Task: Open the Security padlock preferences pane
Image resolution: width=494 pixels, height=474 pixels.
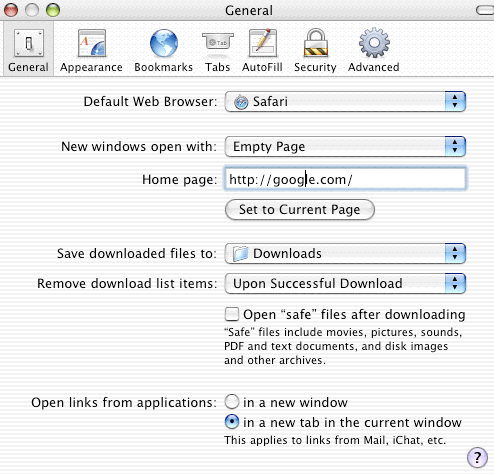Action: tap(315, 50)
